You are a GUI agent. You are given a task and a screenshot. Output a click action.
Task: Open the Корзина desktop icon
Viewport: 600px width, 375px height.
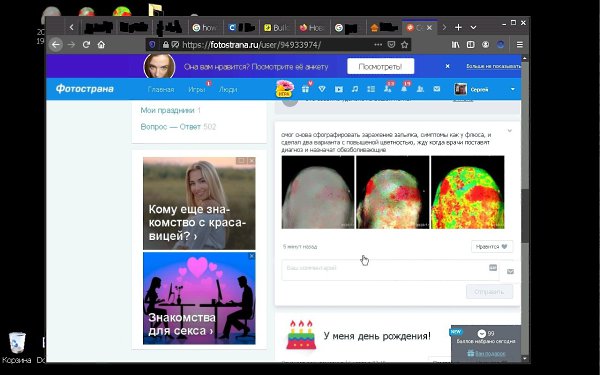coord(17,347)
